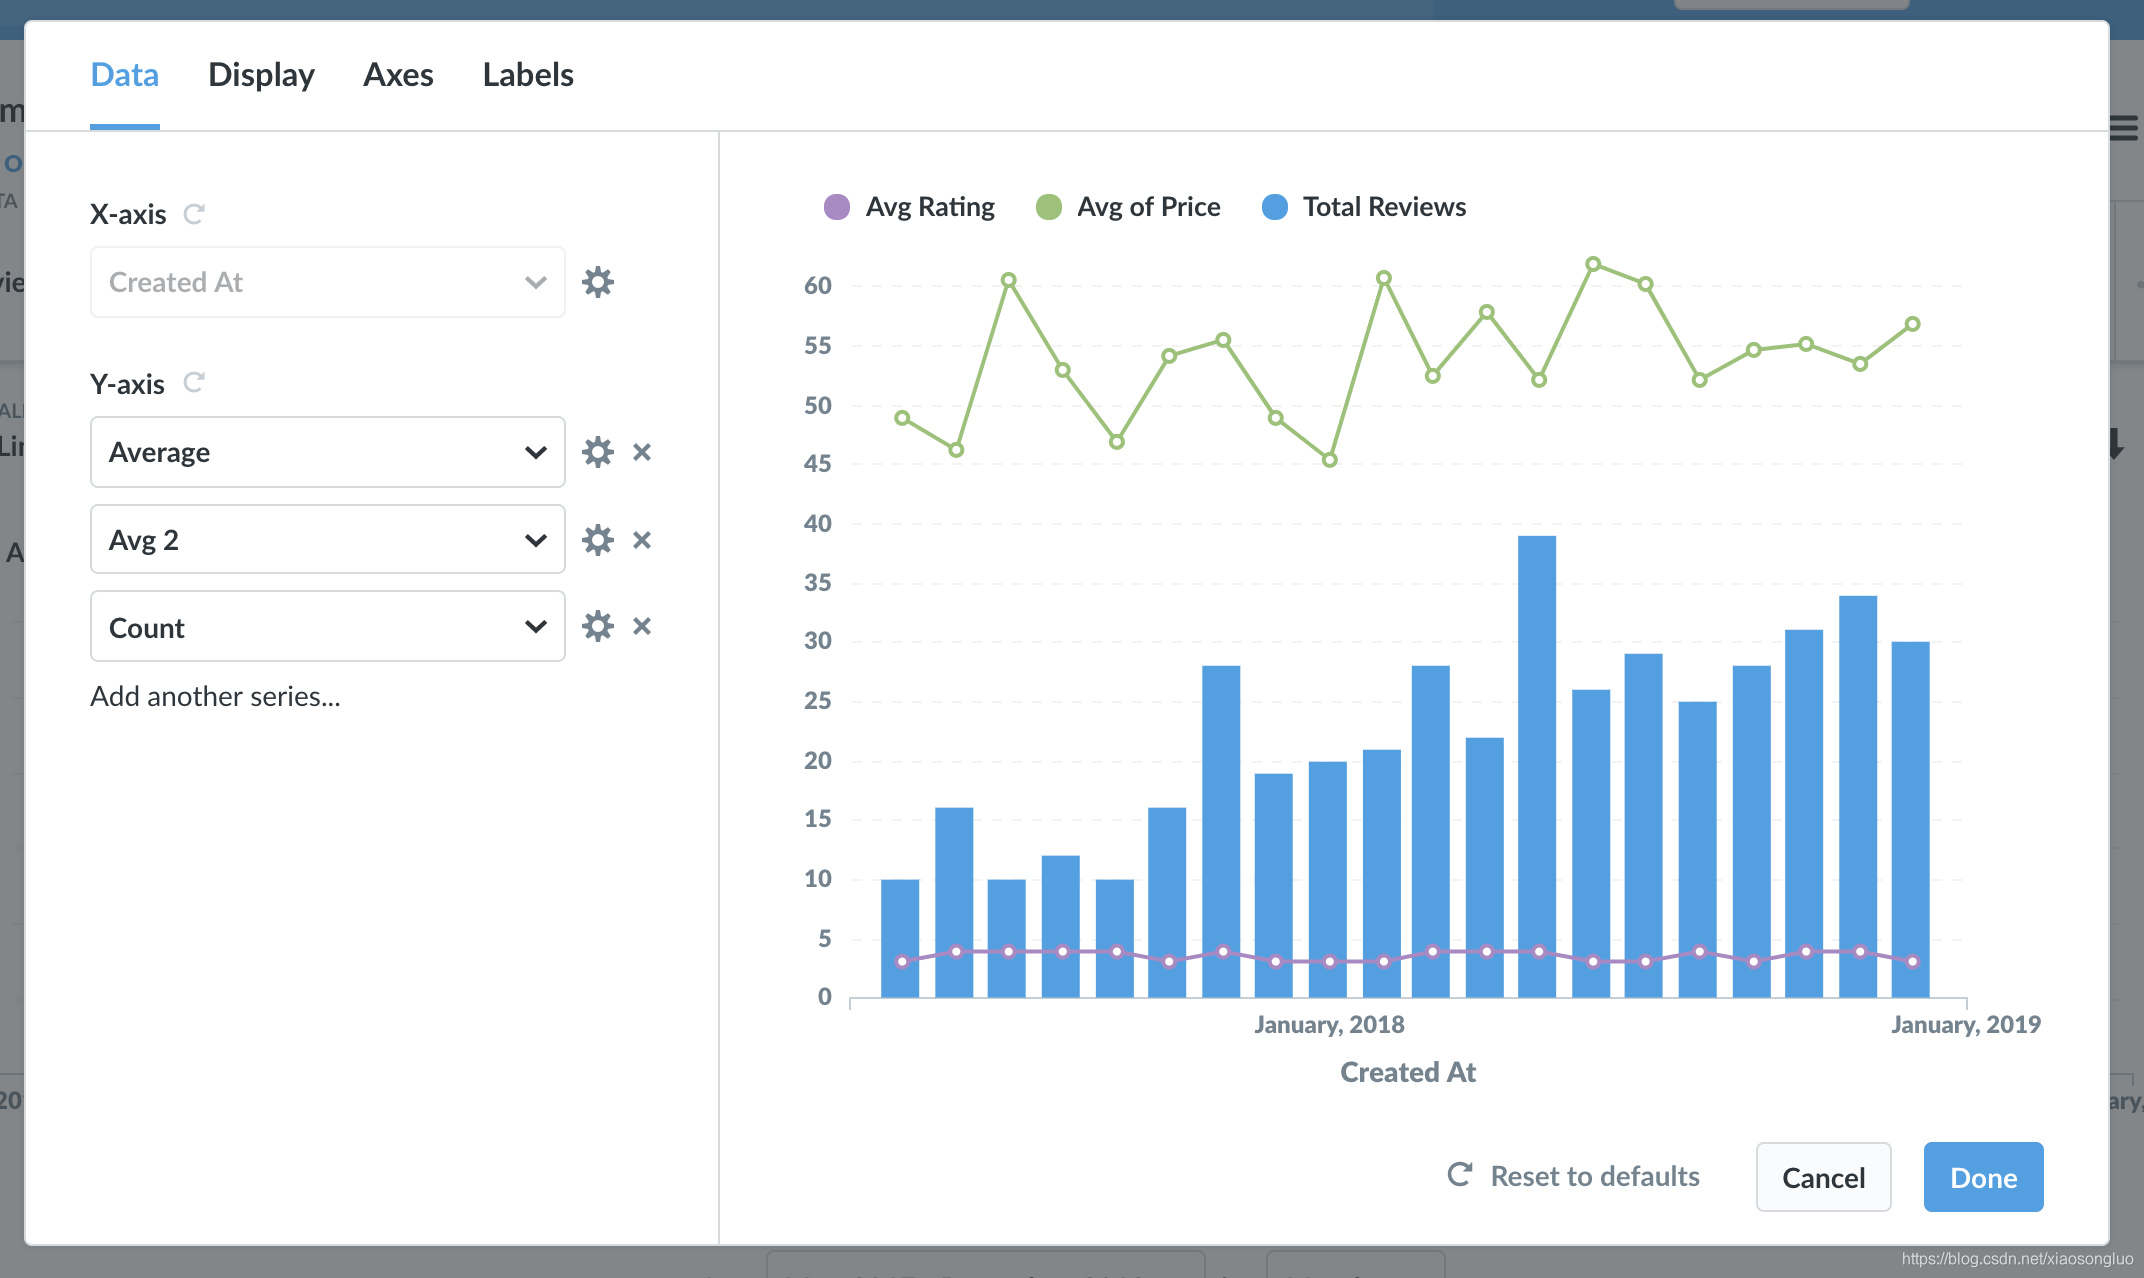2144x1278 pixels.
Task: Remove the Avg 2 series
Action: click(x=642, y=540)
